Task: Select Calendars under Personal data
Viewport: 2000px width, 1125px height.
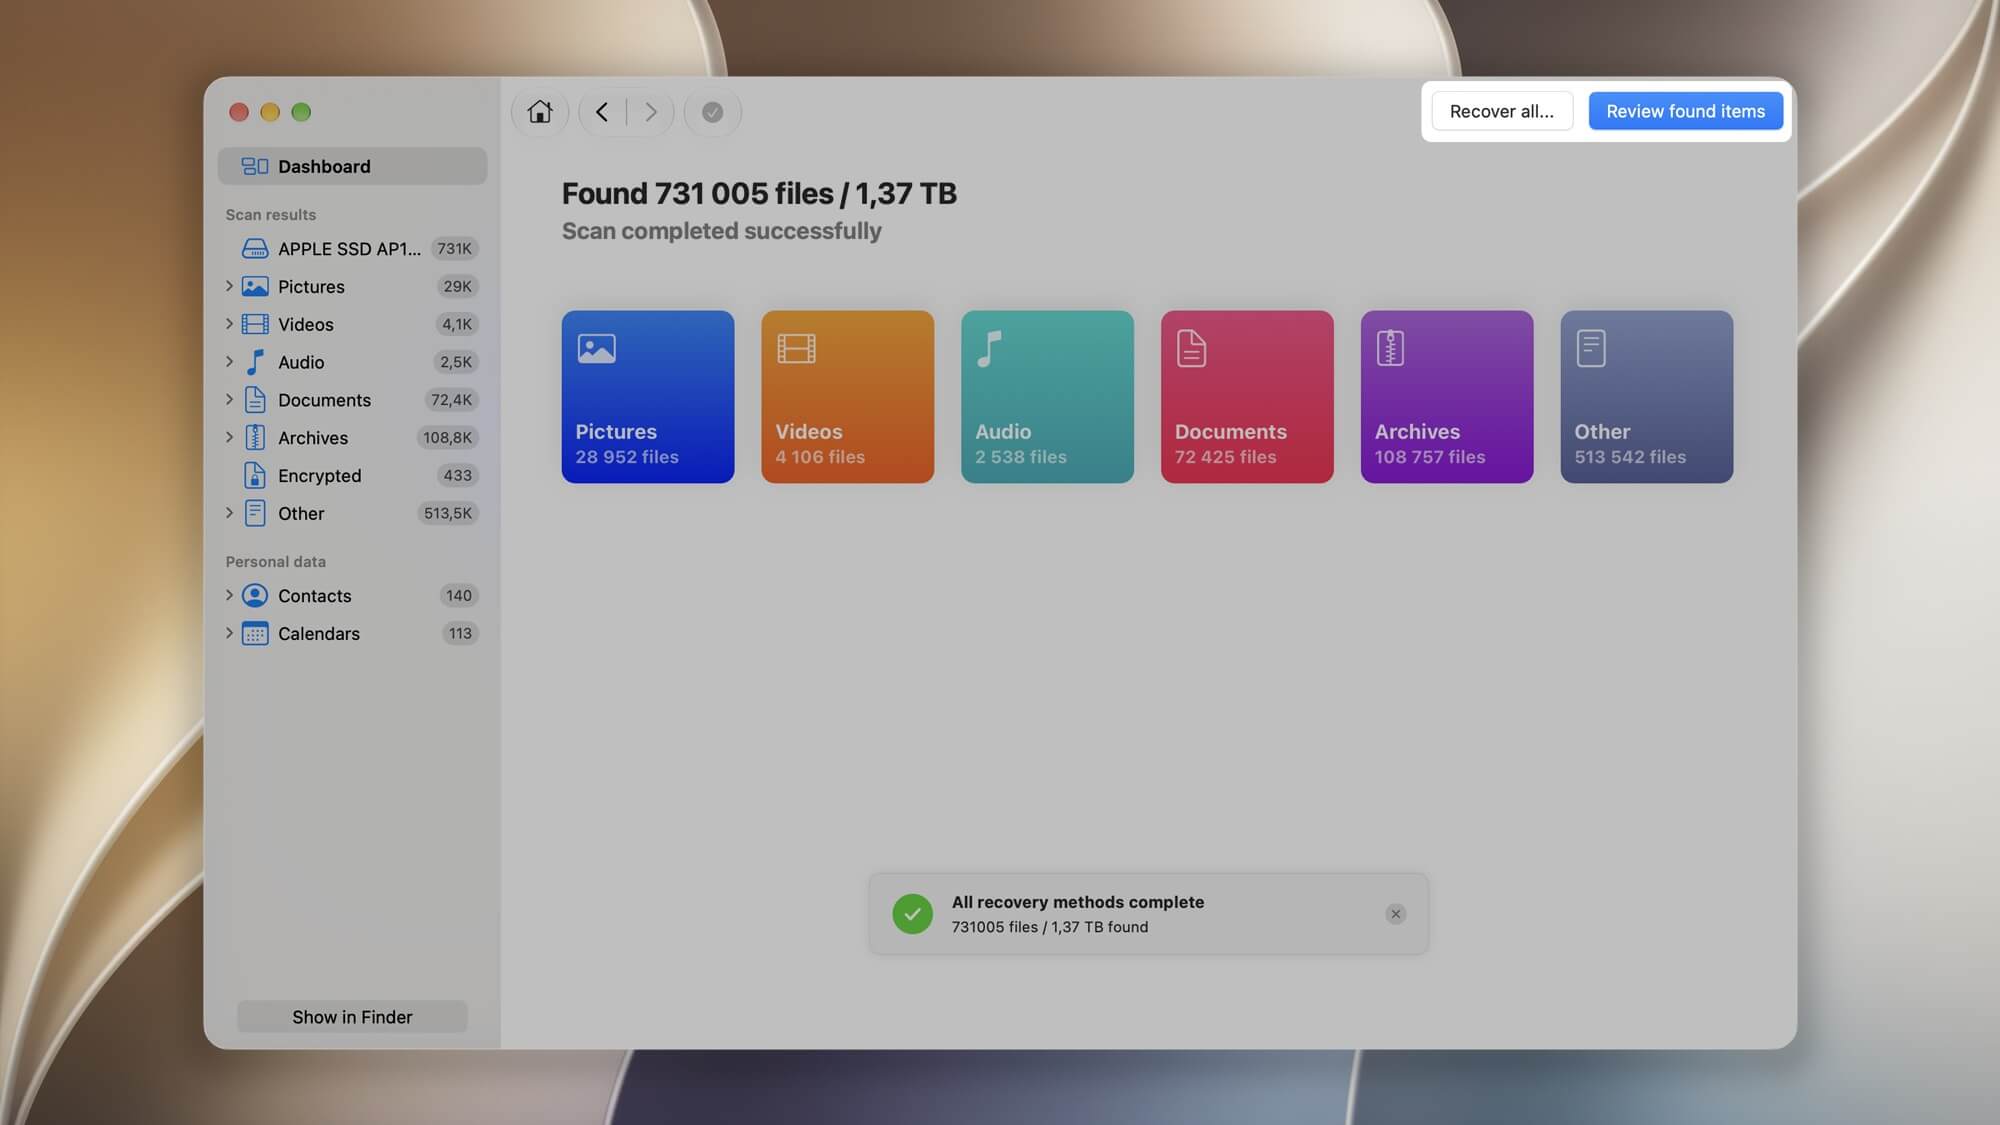Action: (352, 634)
